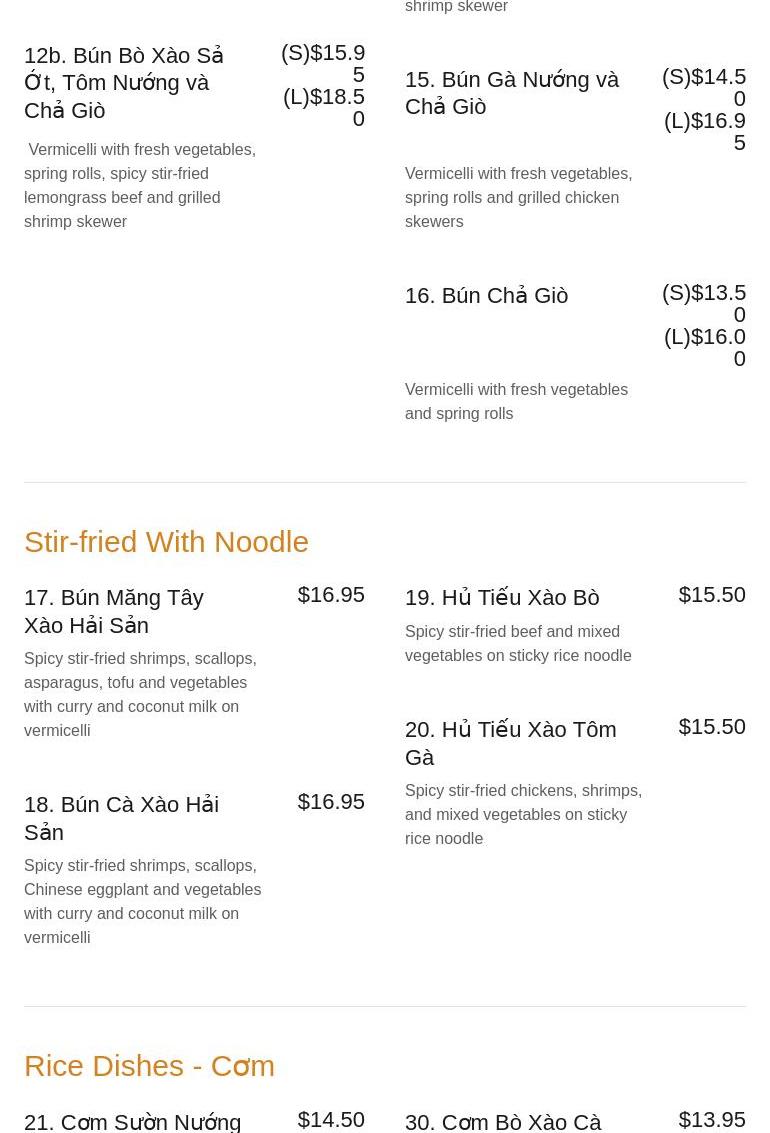770x1133 pixels.
Task: Choose 17. Bún Măng Tây Xào Hải Sản
Action: click(x=114, y=611)
